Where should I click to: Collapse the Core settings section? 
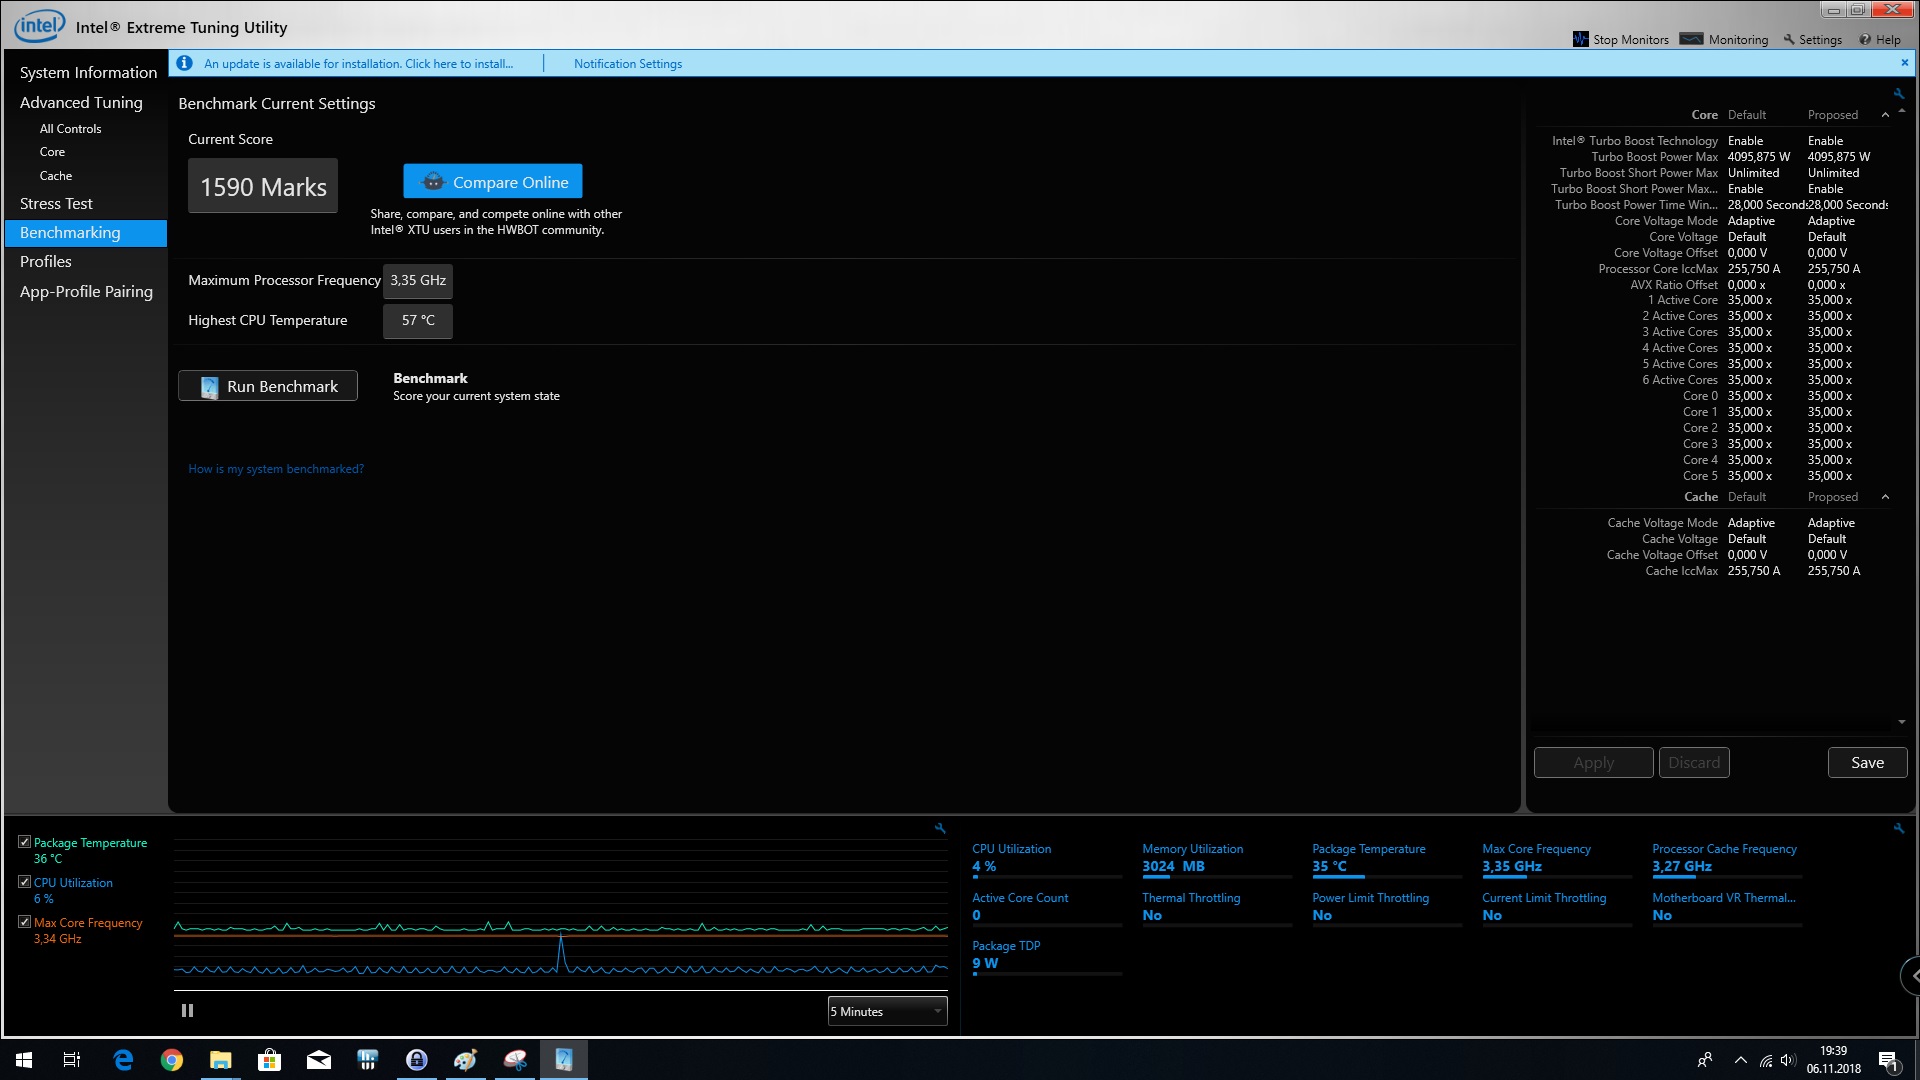1885,115
